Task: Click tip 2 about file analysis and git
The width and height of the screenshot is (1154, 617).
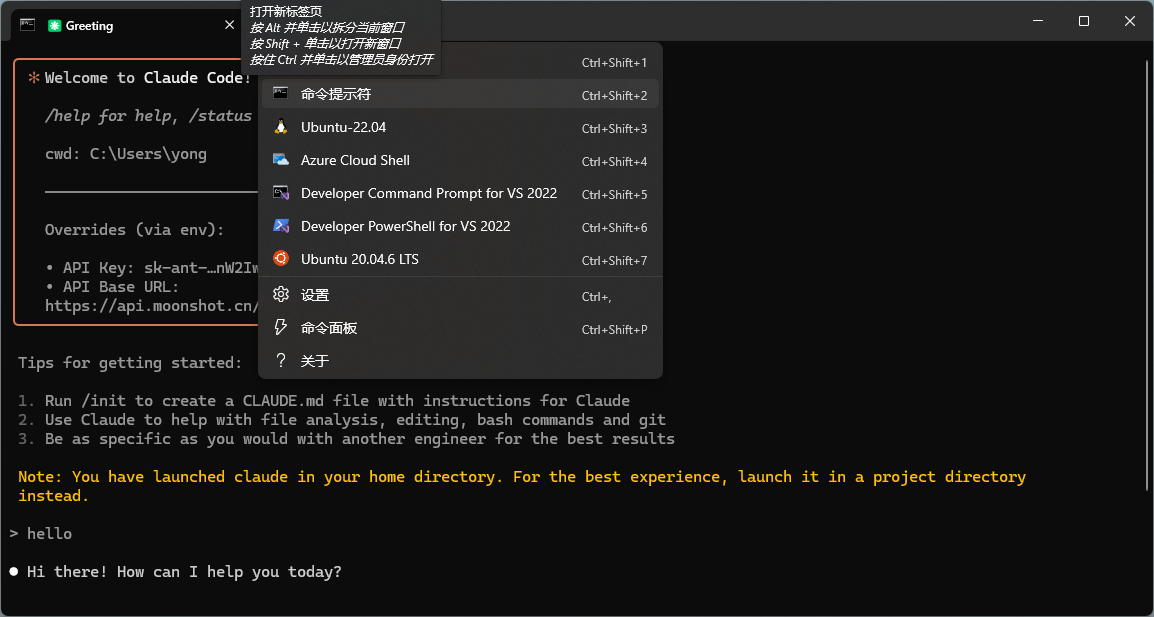Action: pos(341,420)
